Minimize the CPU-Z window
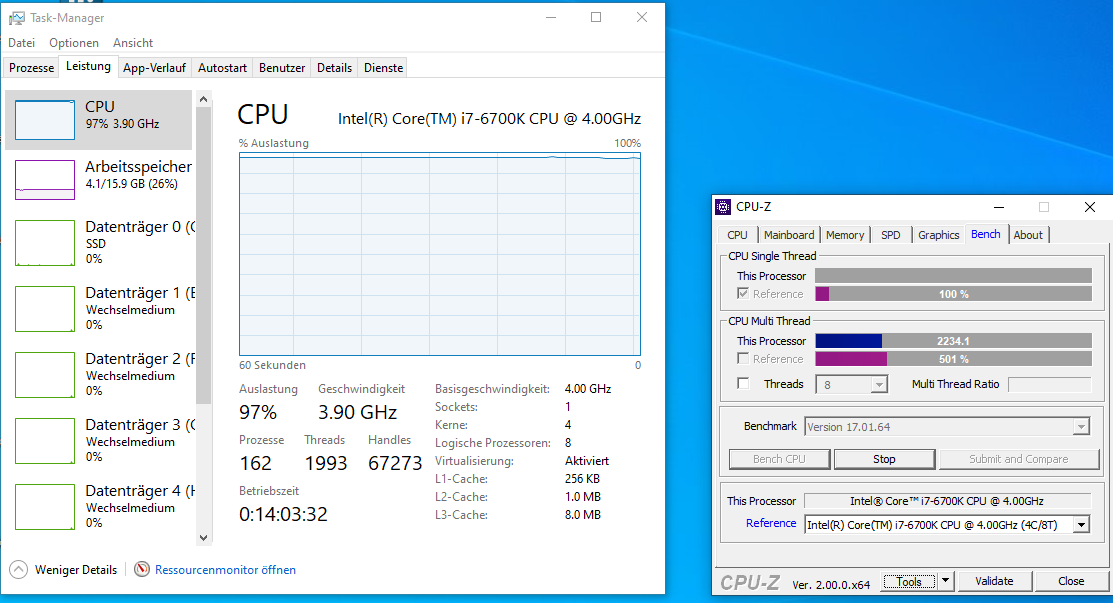The image size is (1113, 603). point(999,207)
